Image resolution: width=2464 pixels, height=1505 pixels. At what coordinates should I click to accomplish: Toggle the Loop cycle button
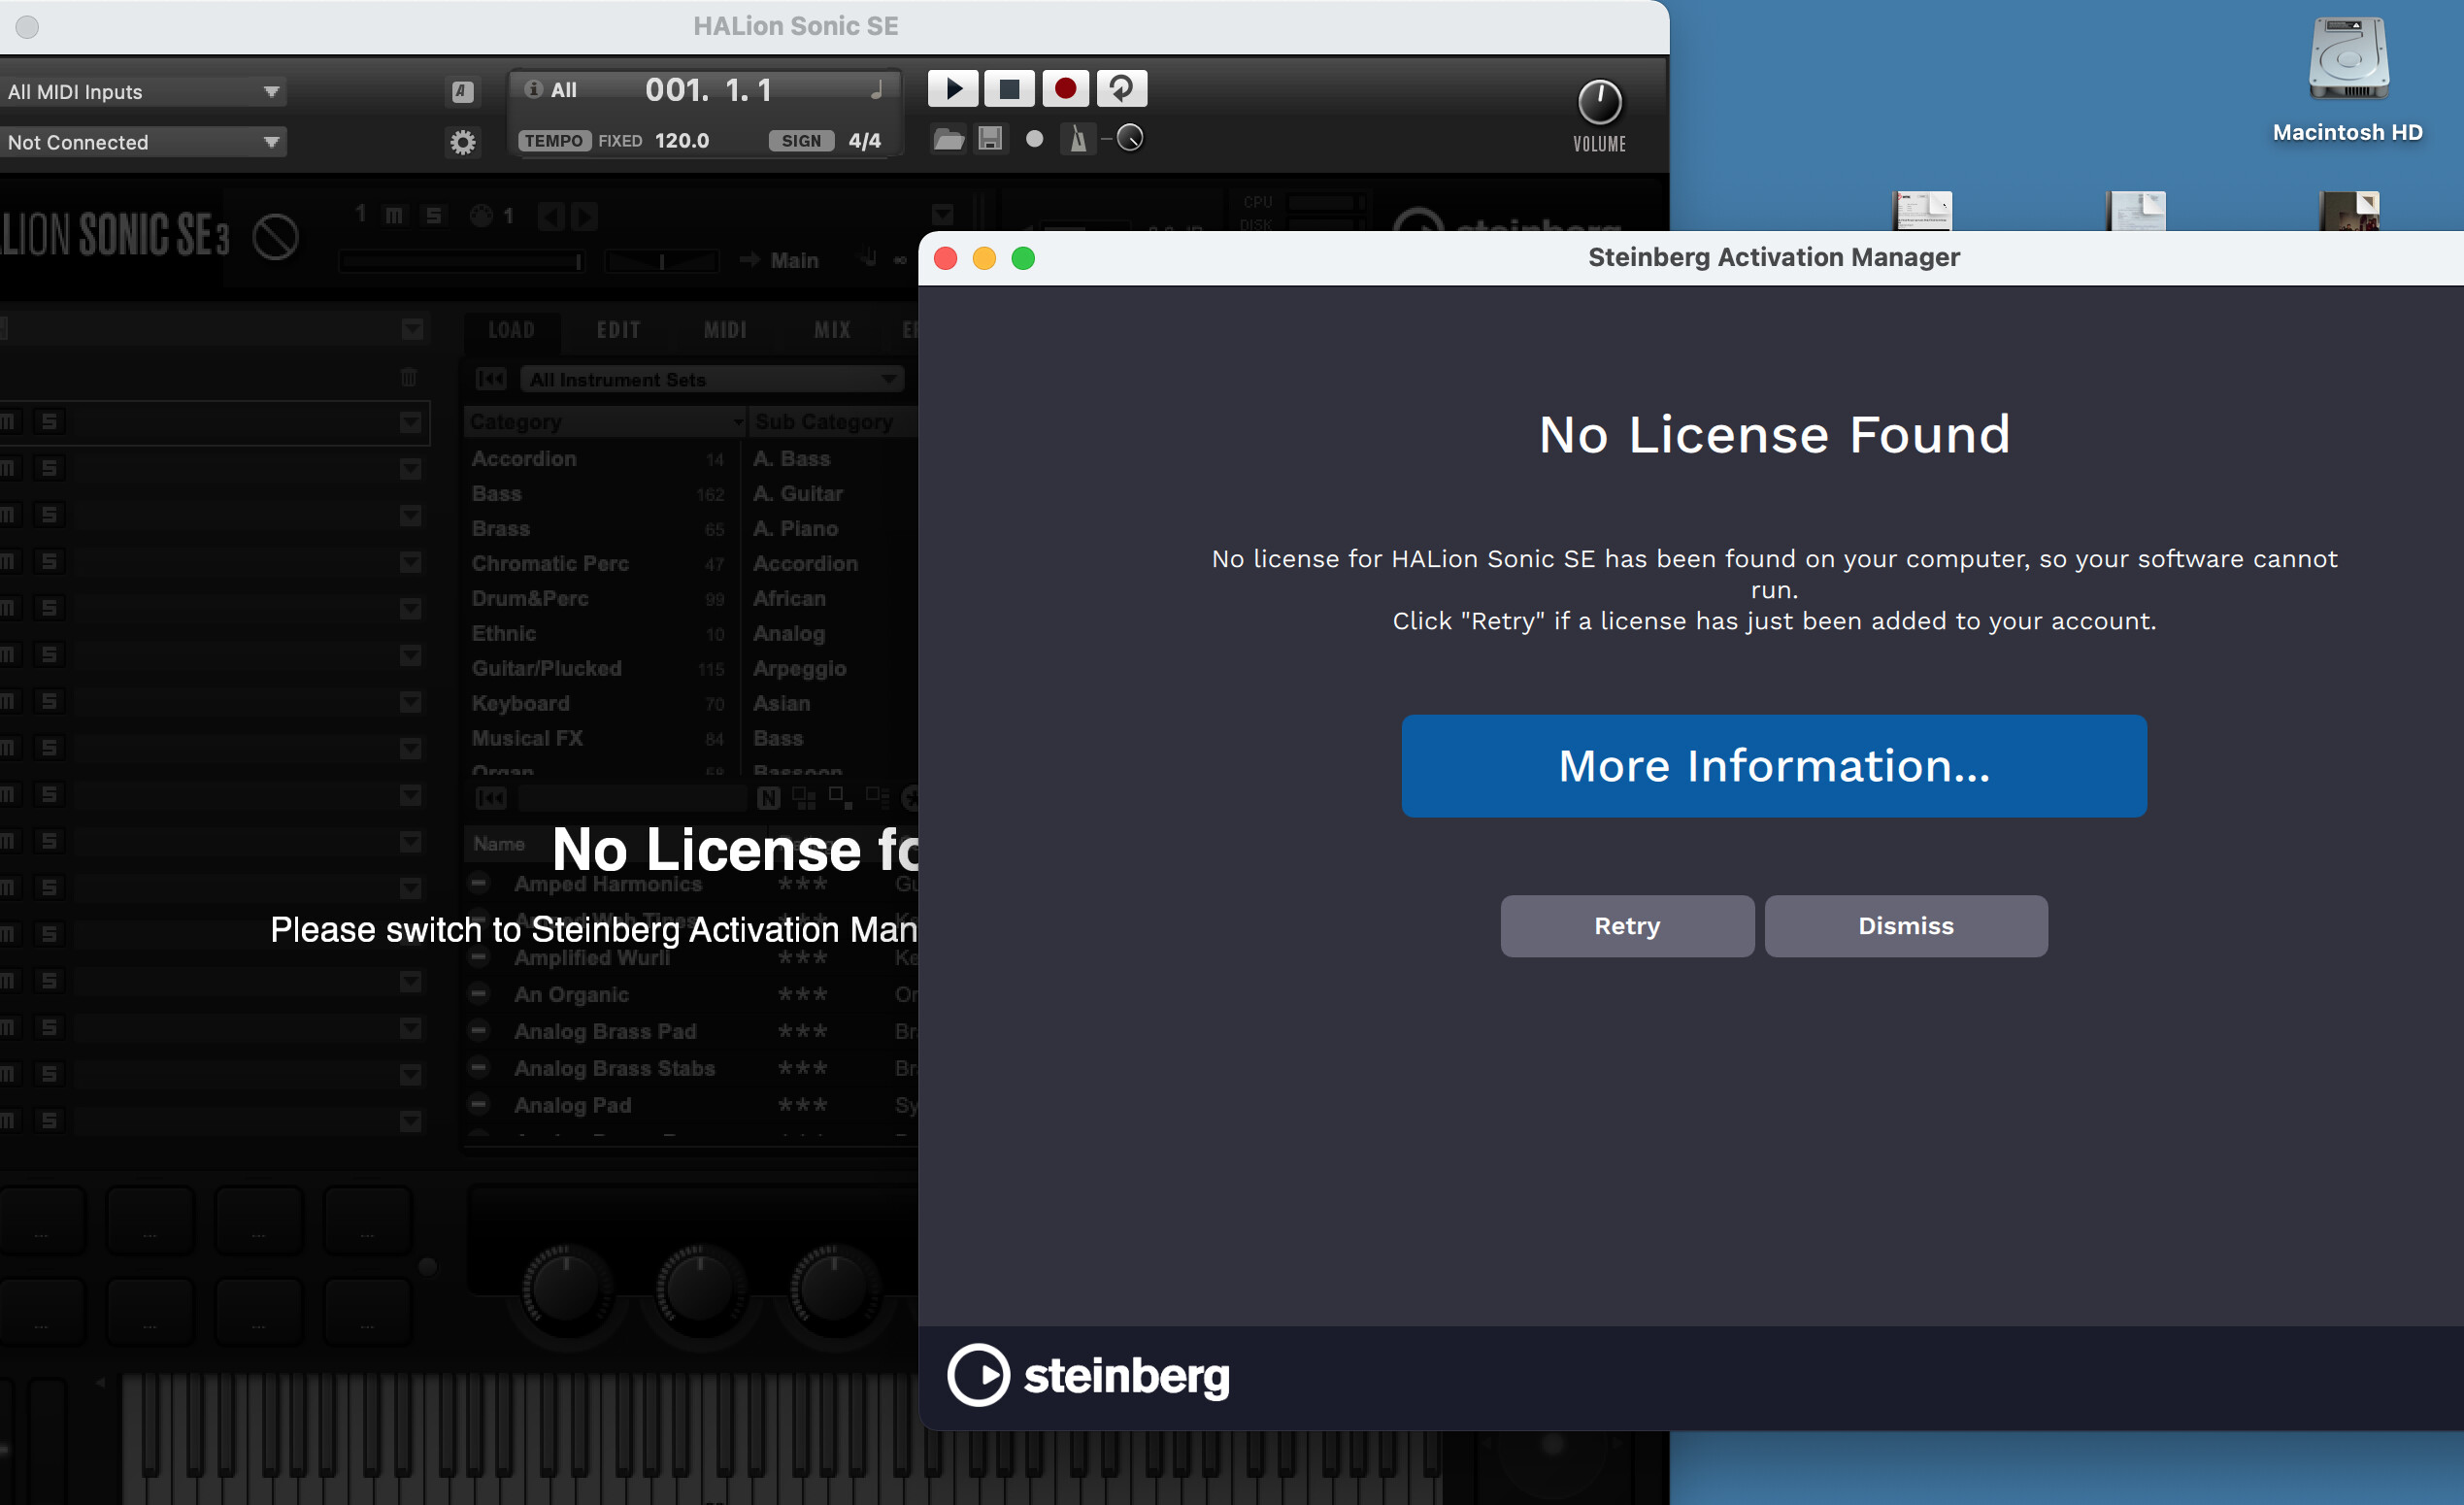(1121, 89)
